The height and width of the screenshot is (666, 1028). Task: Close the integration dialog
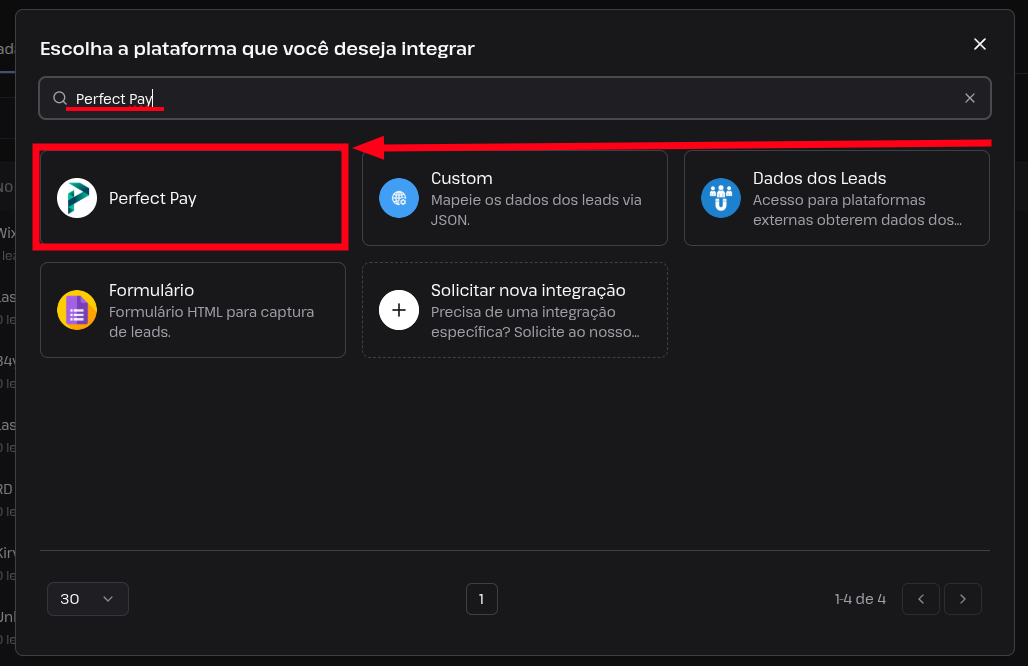coord(979,44)
